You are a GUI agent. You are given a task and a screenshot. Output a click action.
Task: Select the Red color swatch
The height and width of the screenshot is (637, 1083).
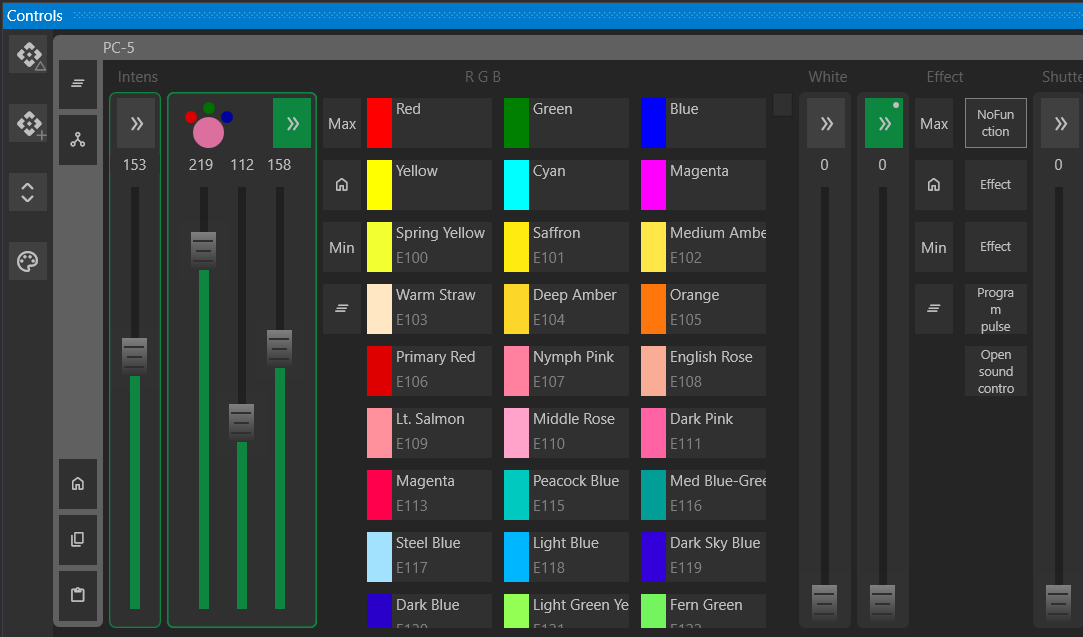coord(429,124)
